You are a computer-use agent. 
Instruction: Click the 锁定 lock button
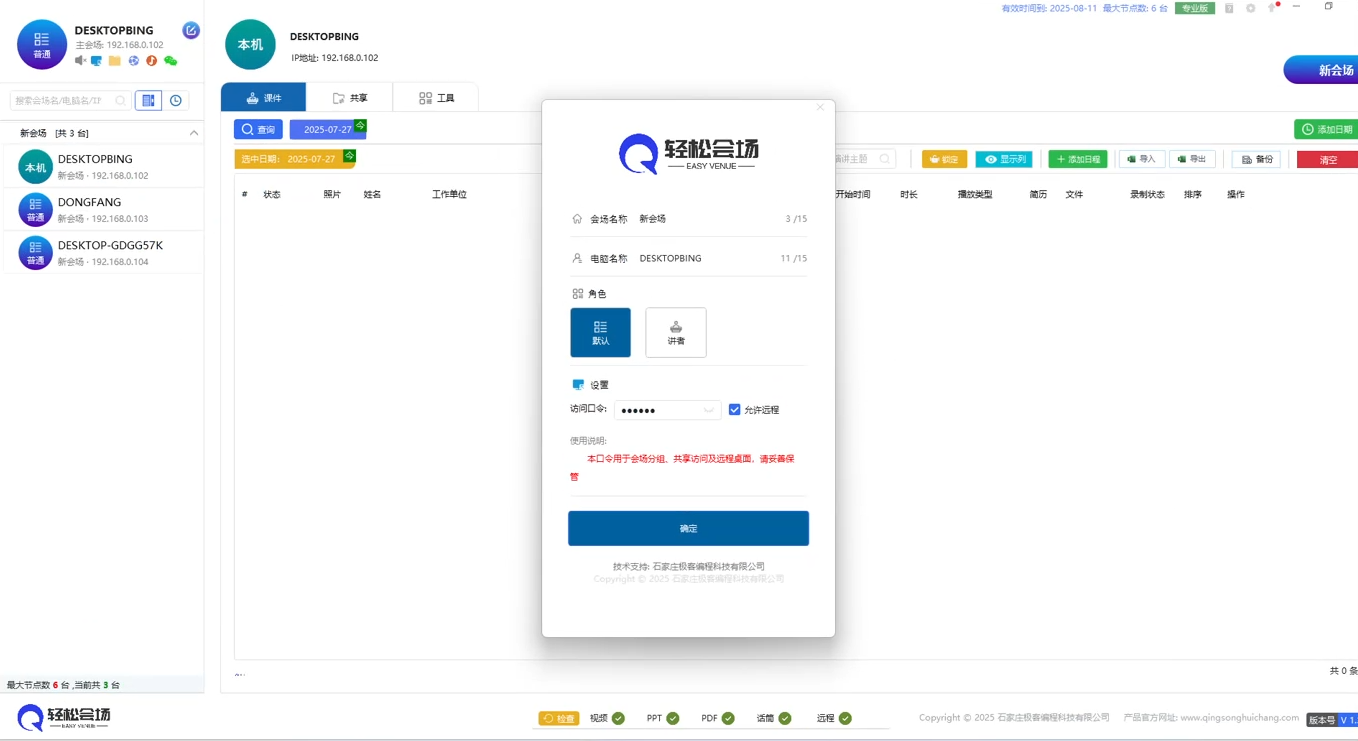pos(944,159)
